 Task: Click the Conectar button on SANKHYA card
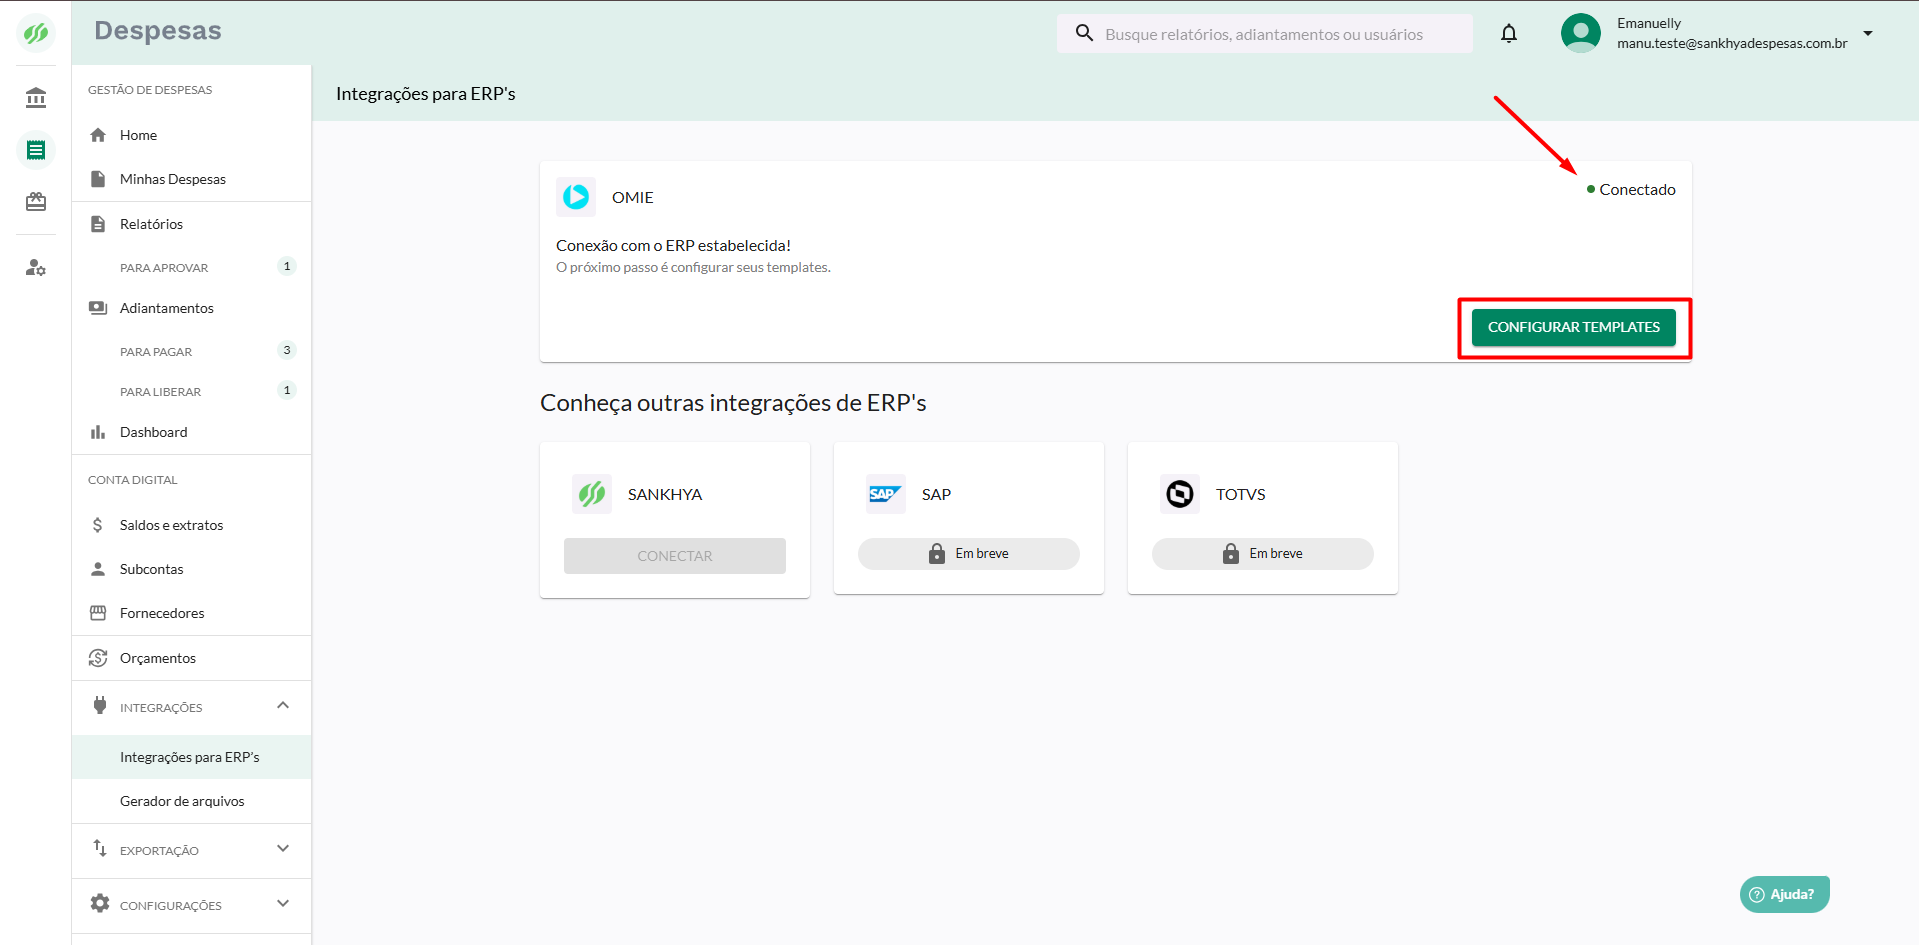(675, 556)
